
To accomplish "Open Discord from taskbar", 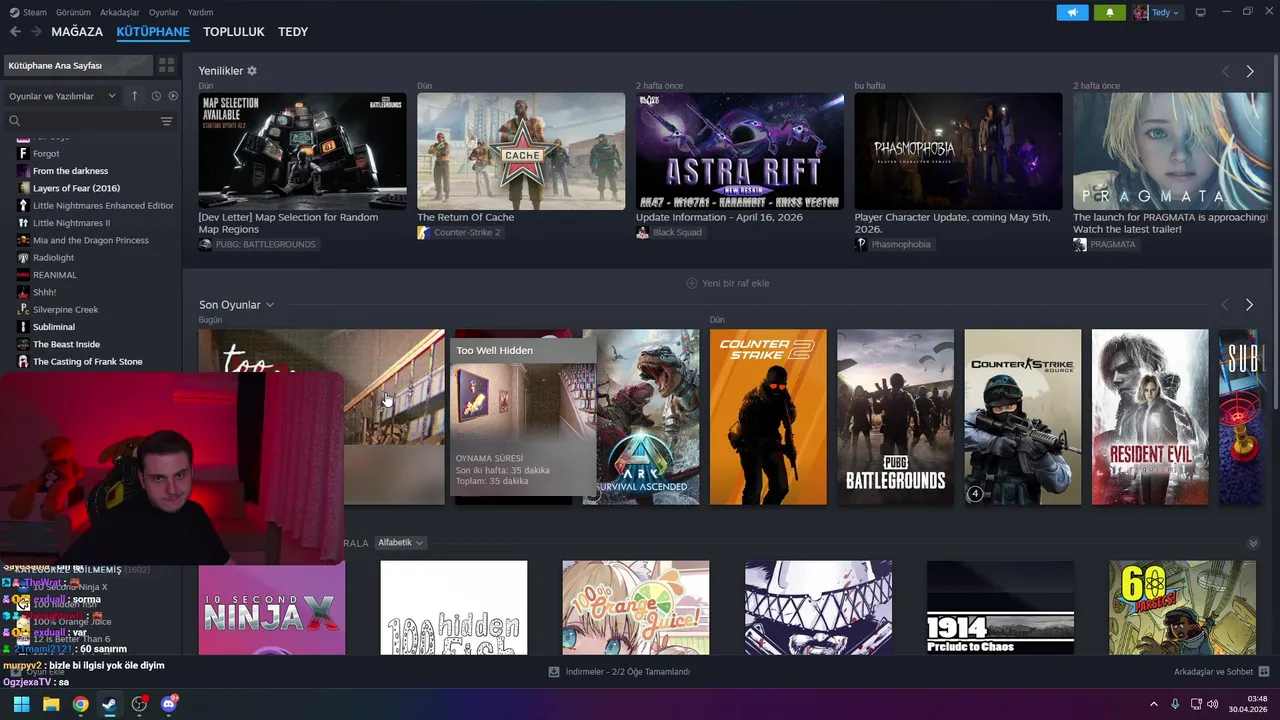I will (169, 704).
